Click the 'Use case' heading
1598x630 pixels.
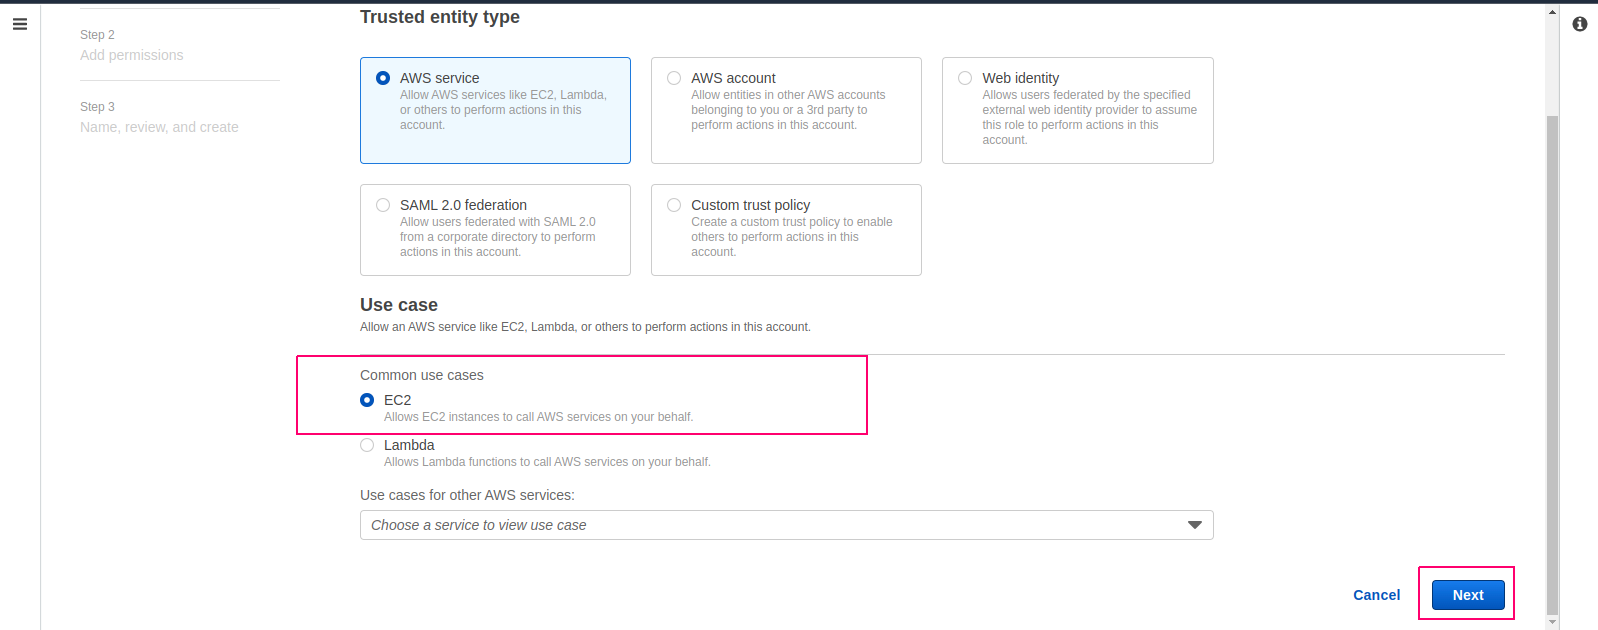pos(399,305)
